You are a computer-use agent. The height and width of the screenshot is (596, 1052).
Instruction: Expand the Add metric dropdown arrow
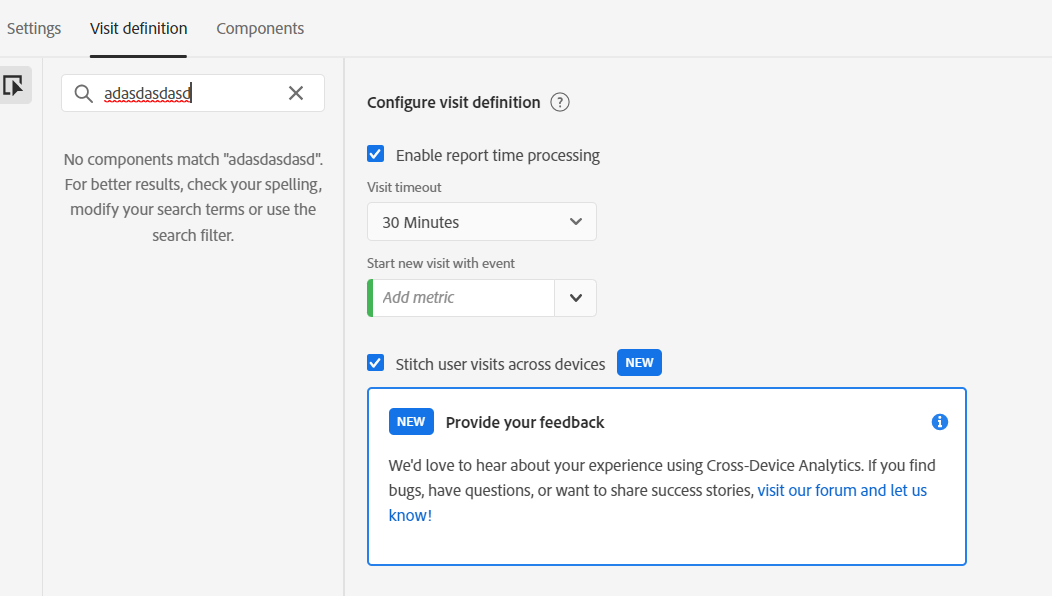pyautogui.click(x=575, y=297)
